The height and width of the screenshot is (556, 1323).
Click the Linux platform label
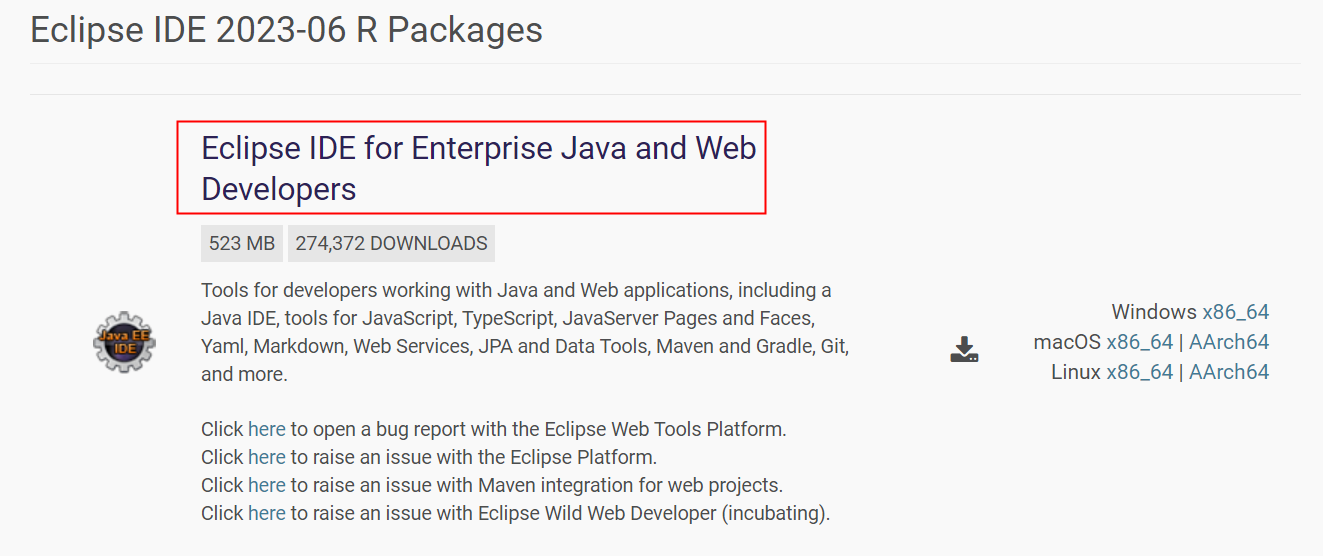pyautogui.click(x=1075, y=372)
